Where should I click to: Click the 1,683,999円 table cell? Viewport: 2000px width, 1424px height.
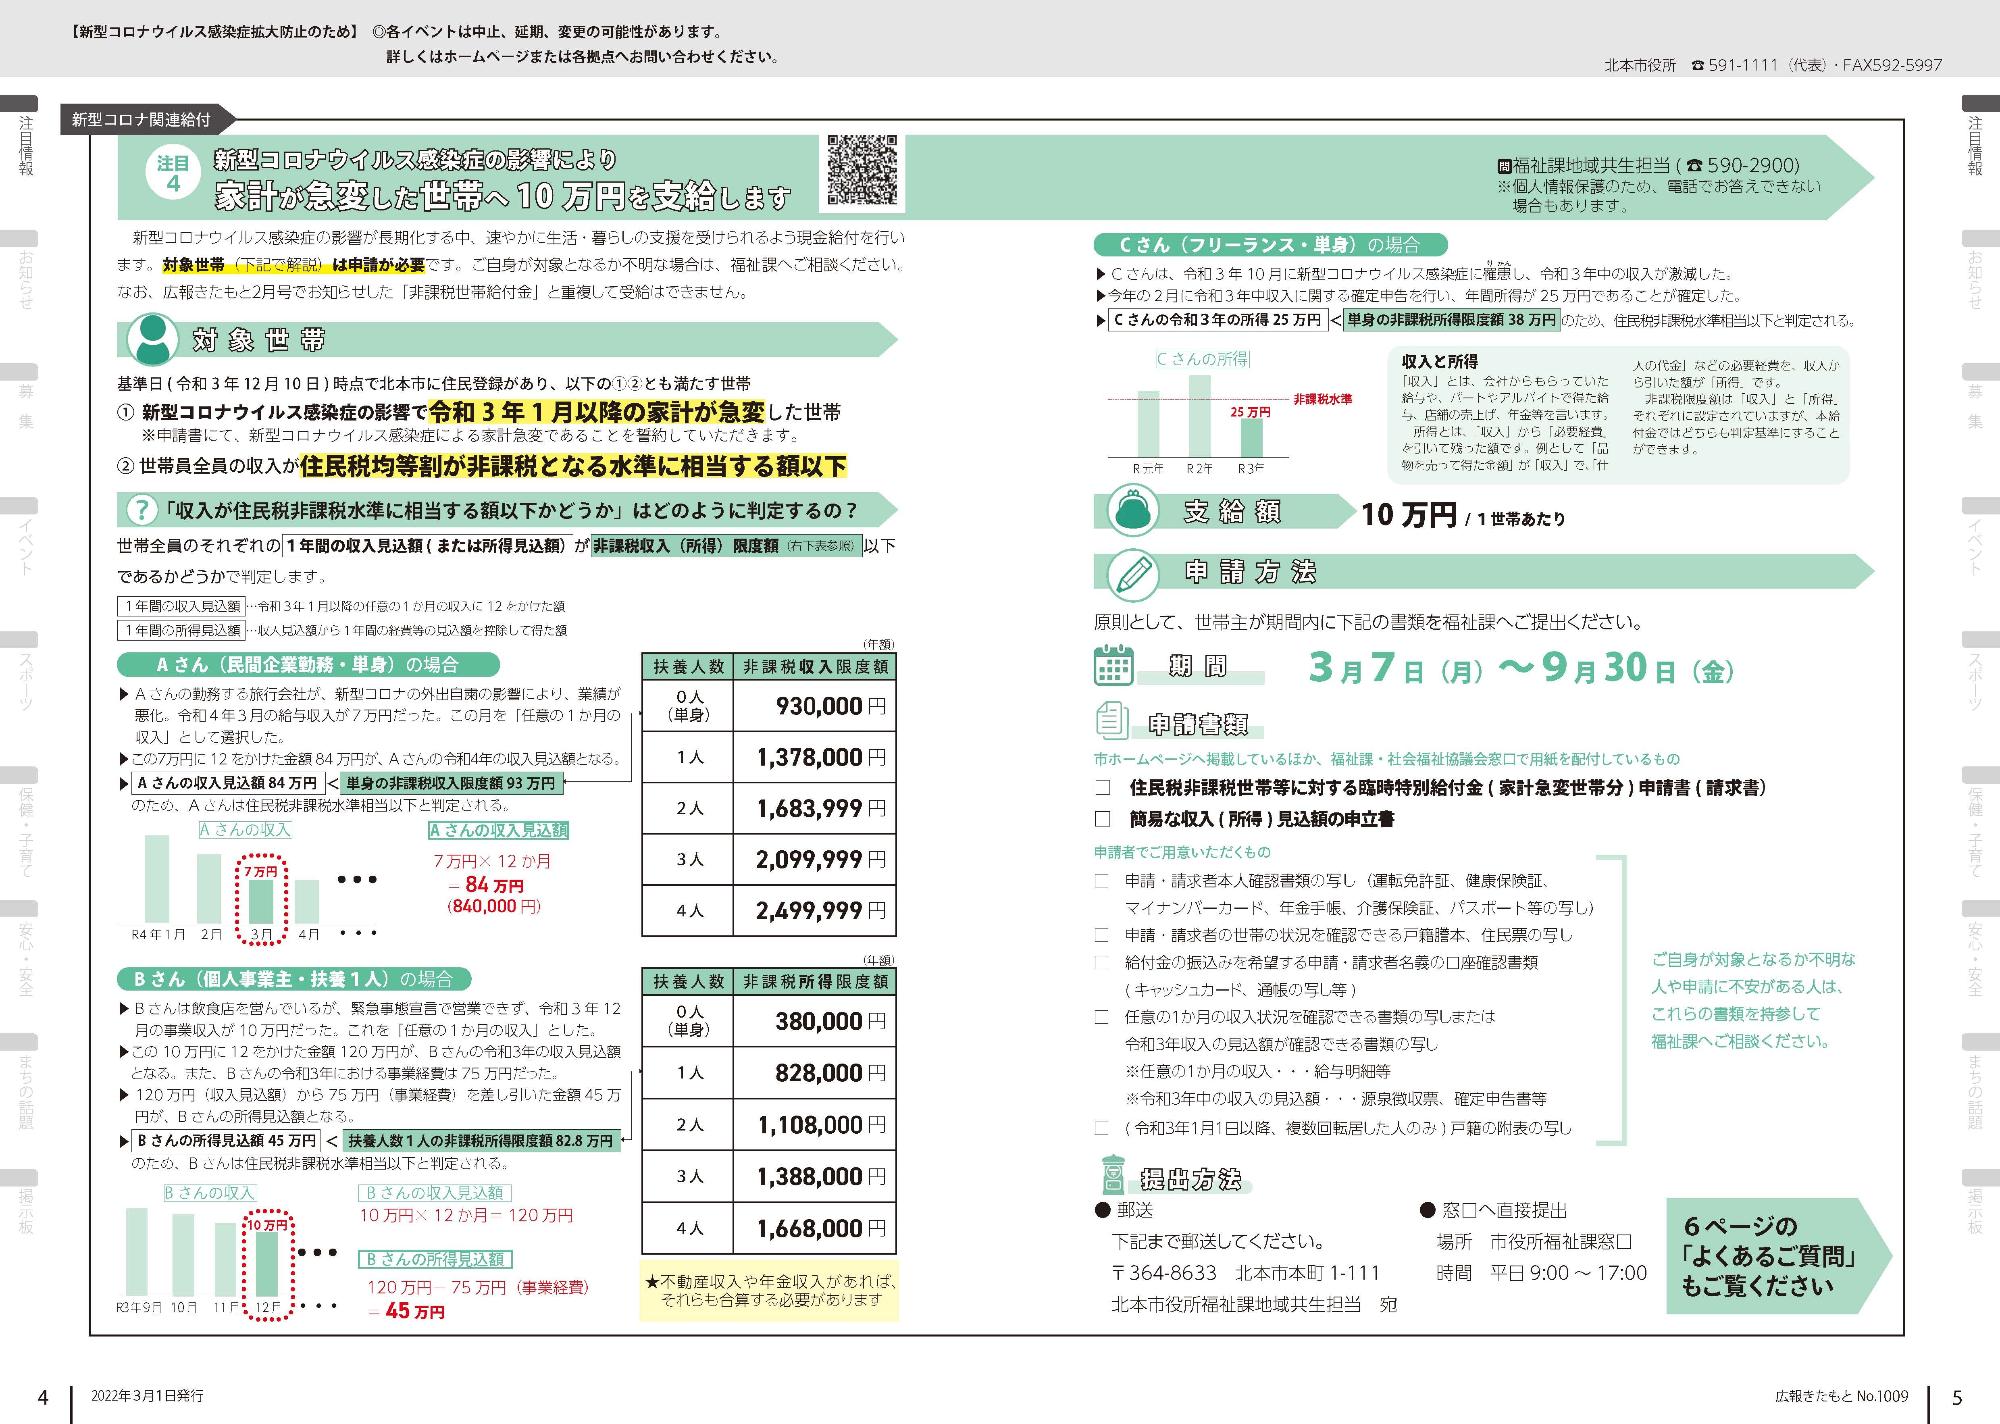coord(814,808)
